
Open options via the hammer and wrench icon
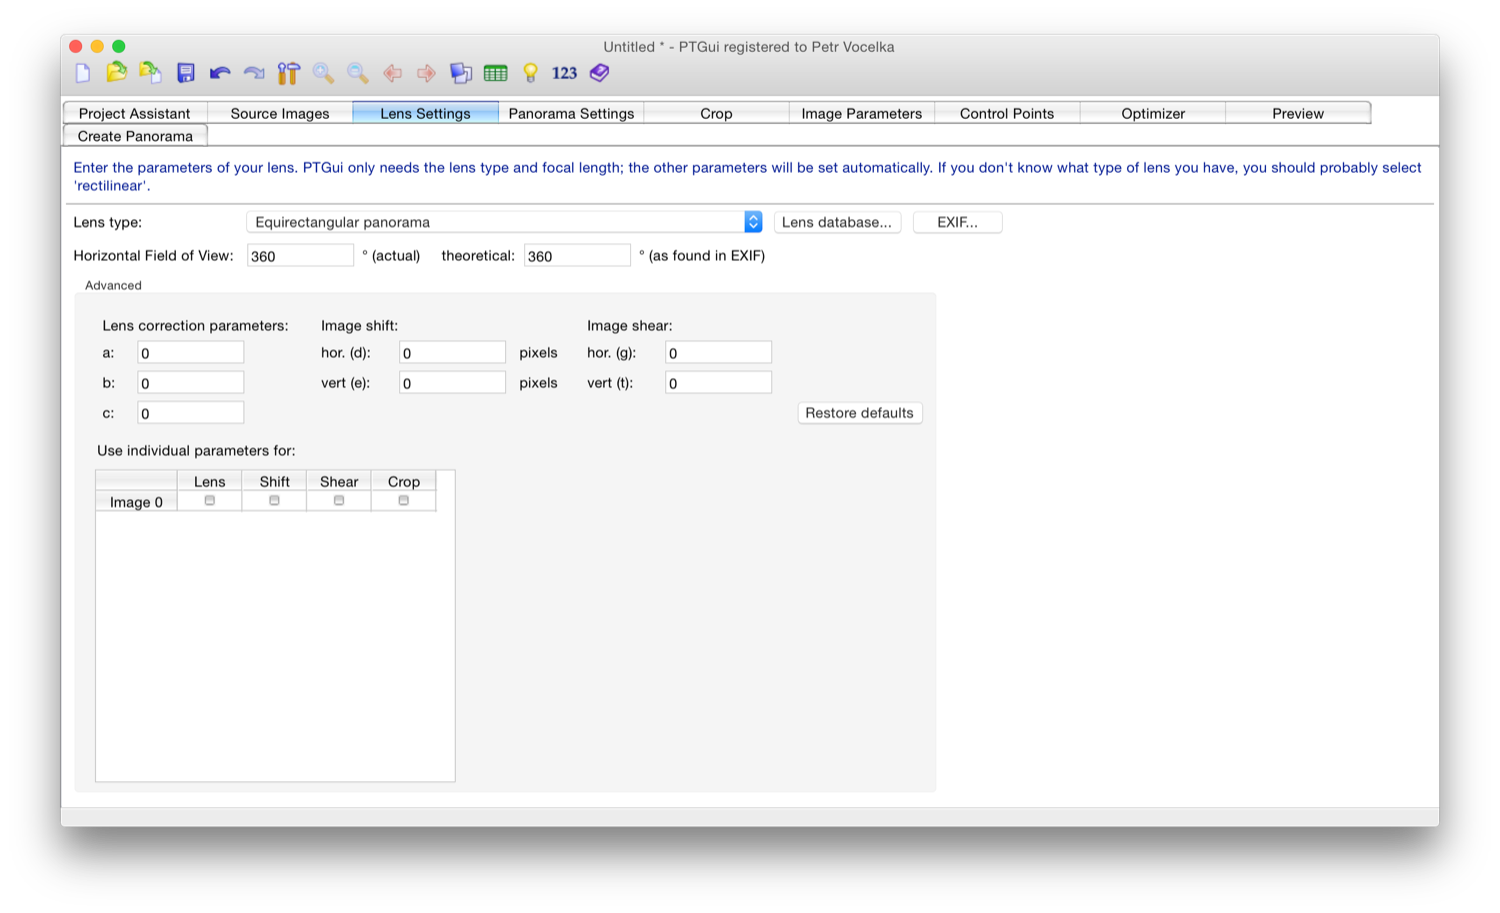[x=288, y=73]
